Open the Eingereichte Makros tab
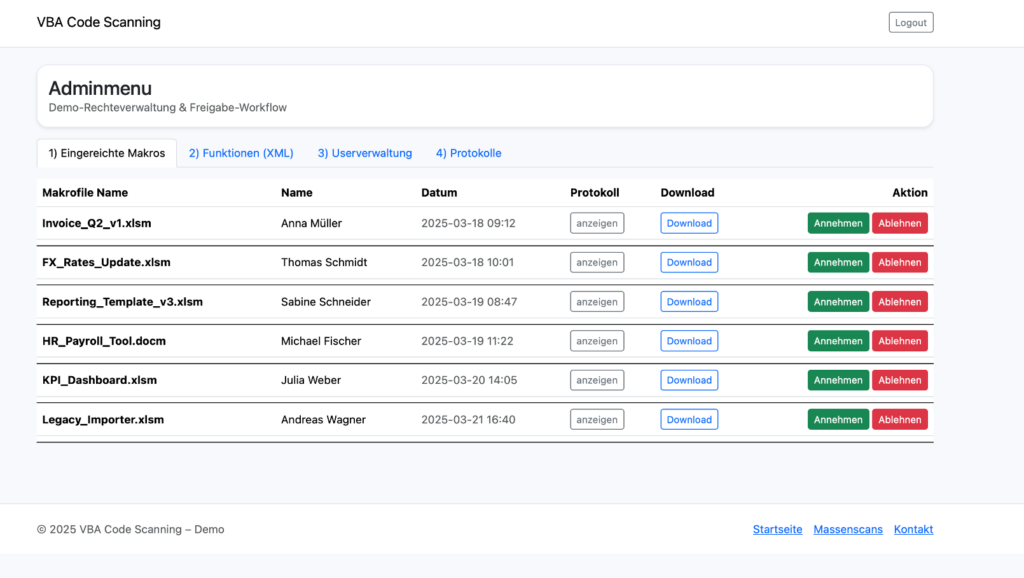Image resolution: width=1024 pixels, height=578 pixels. (106, 153)
